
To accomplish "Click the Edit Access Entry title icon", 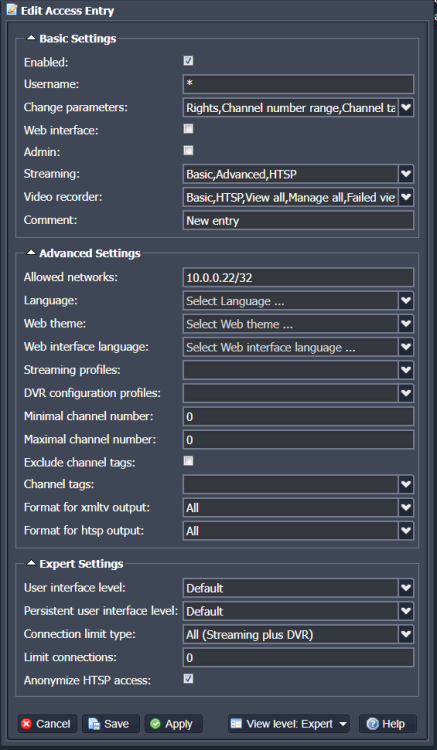I will [x=11, y=10].
